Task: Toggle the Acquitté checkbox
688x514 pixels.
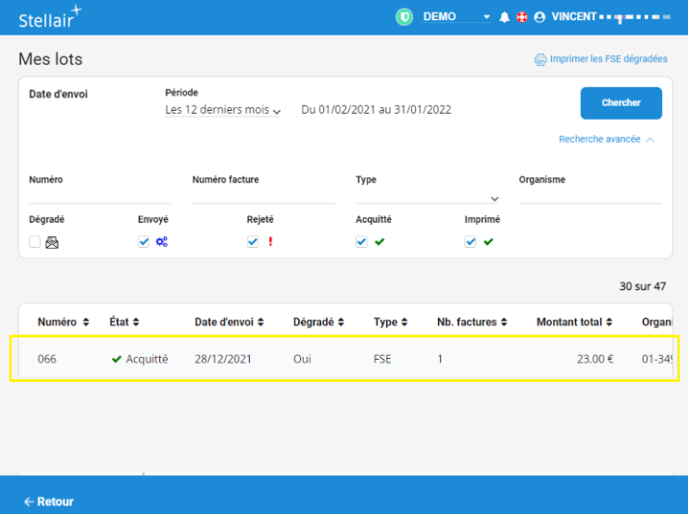Action: pos(362,242)
